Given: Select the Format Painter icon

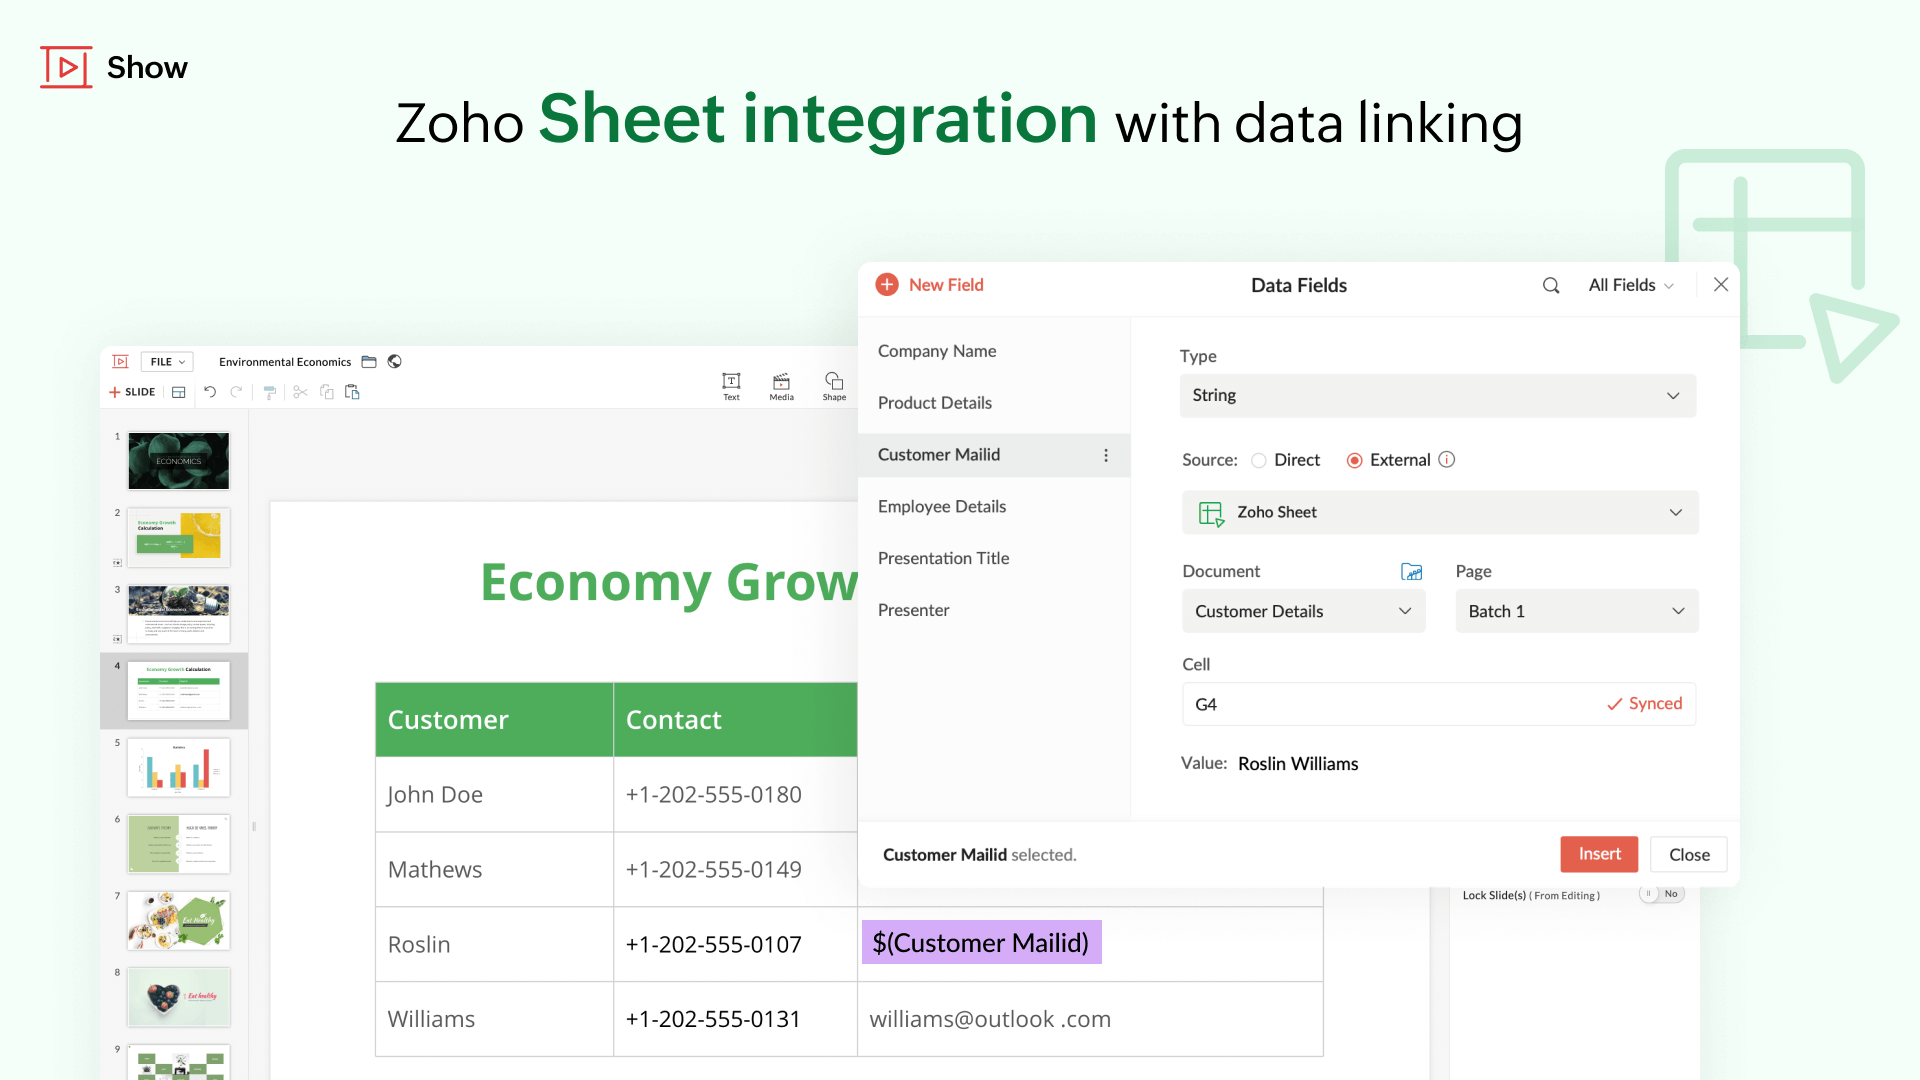Looking at the screenshot, I should tap(269, 392).
